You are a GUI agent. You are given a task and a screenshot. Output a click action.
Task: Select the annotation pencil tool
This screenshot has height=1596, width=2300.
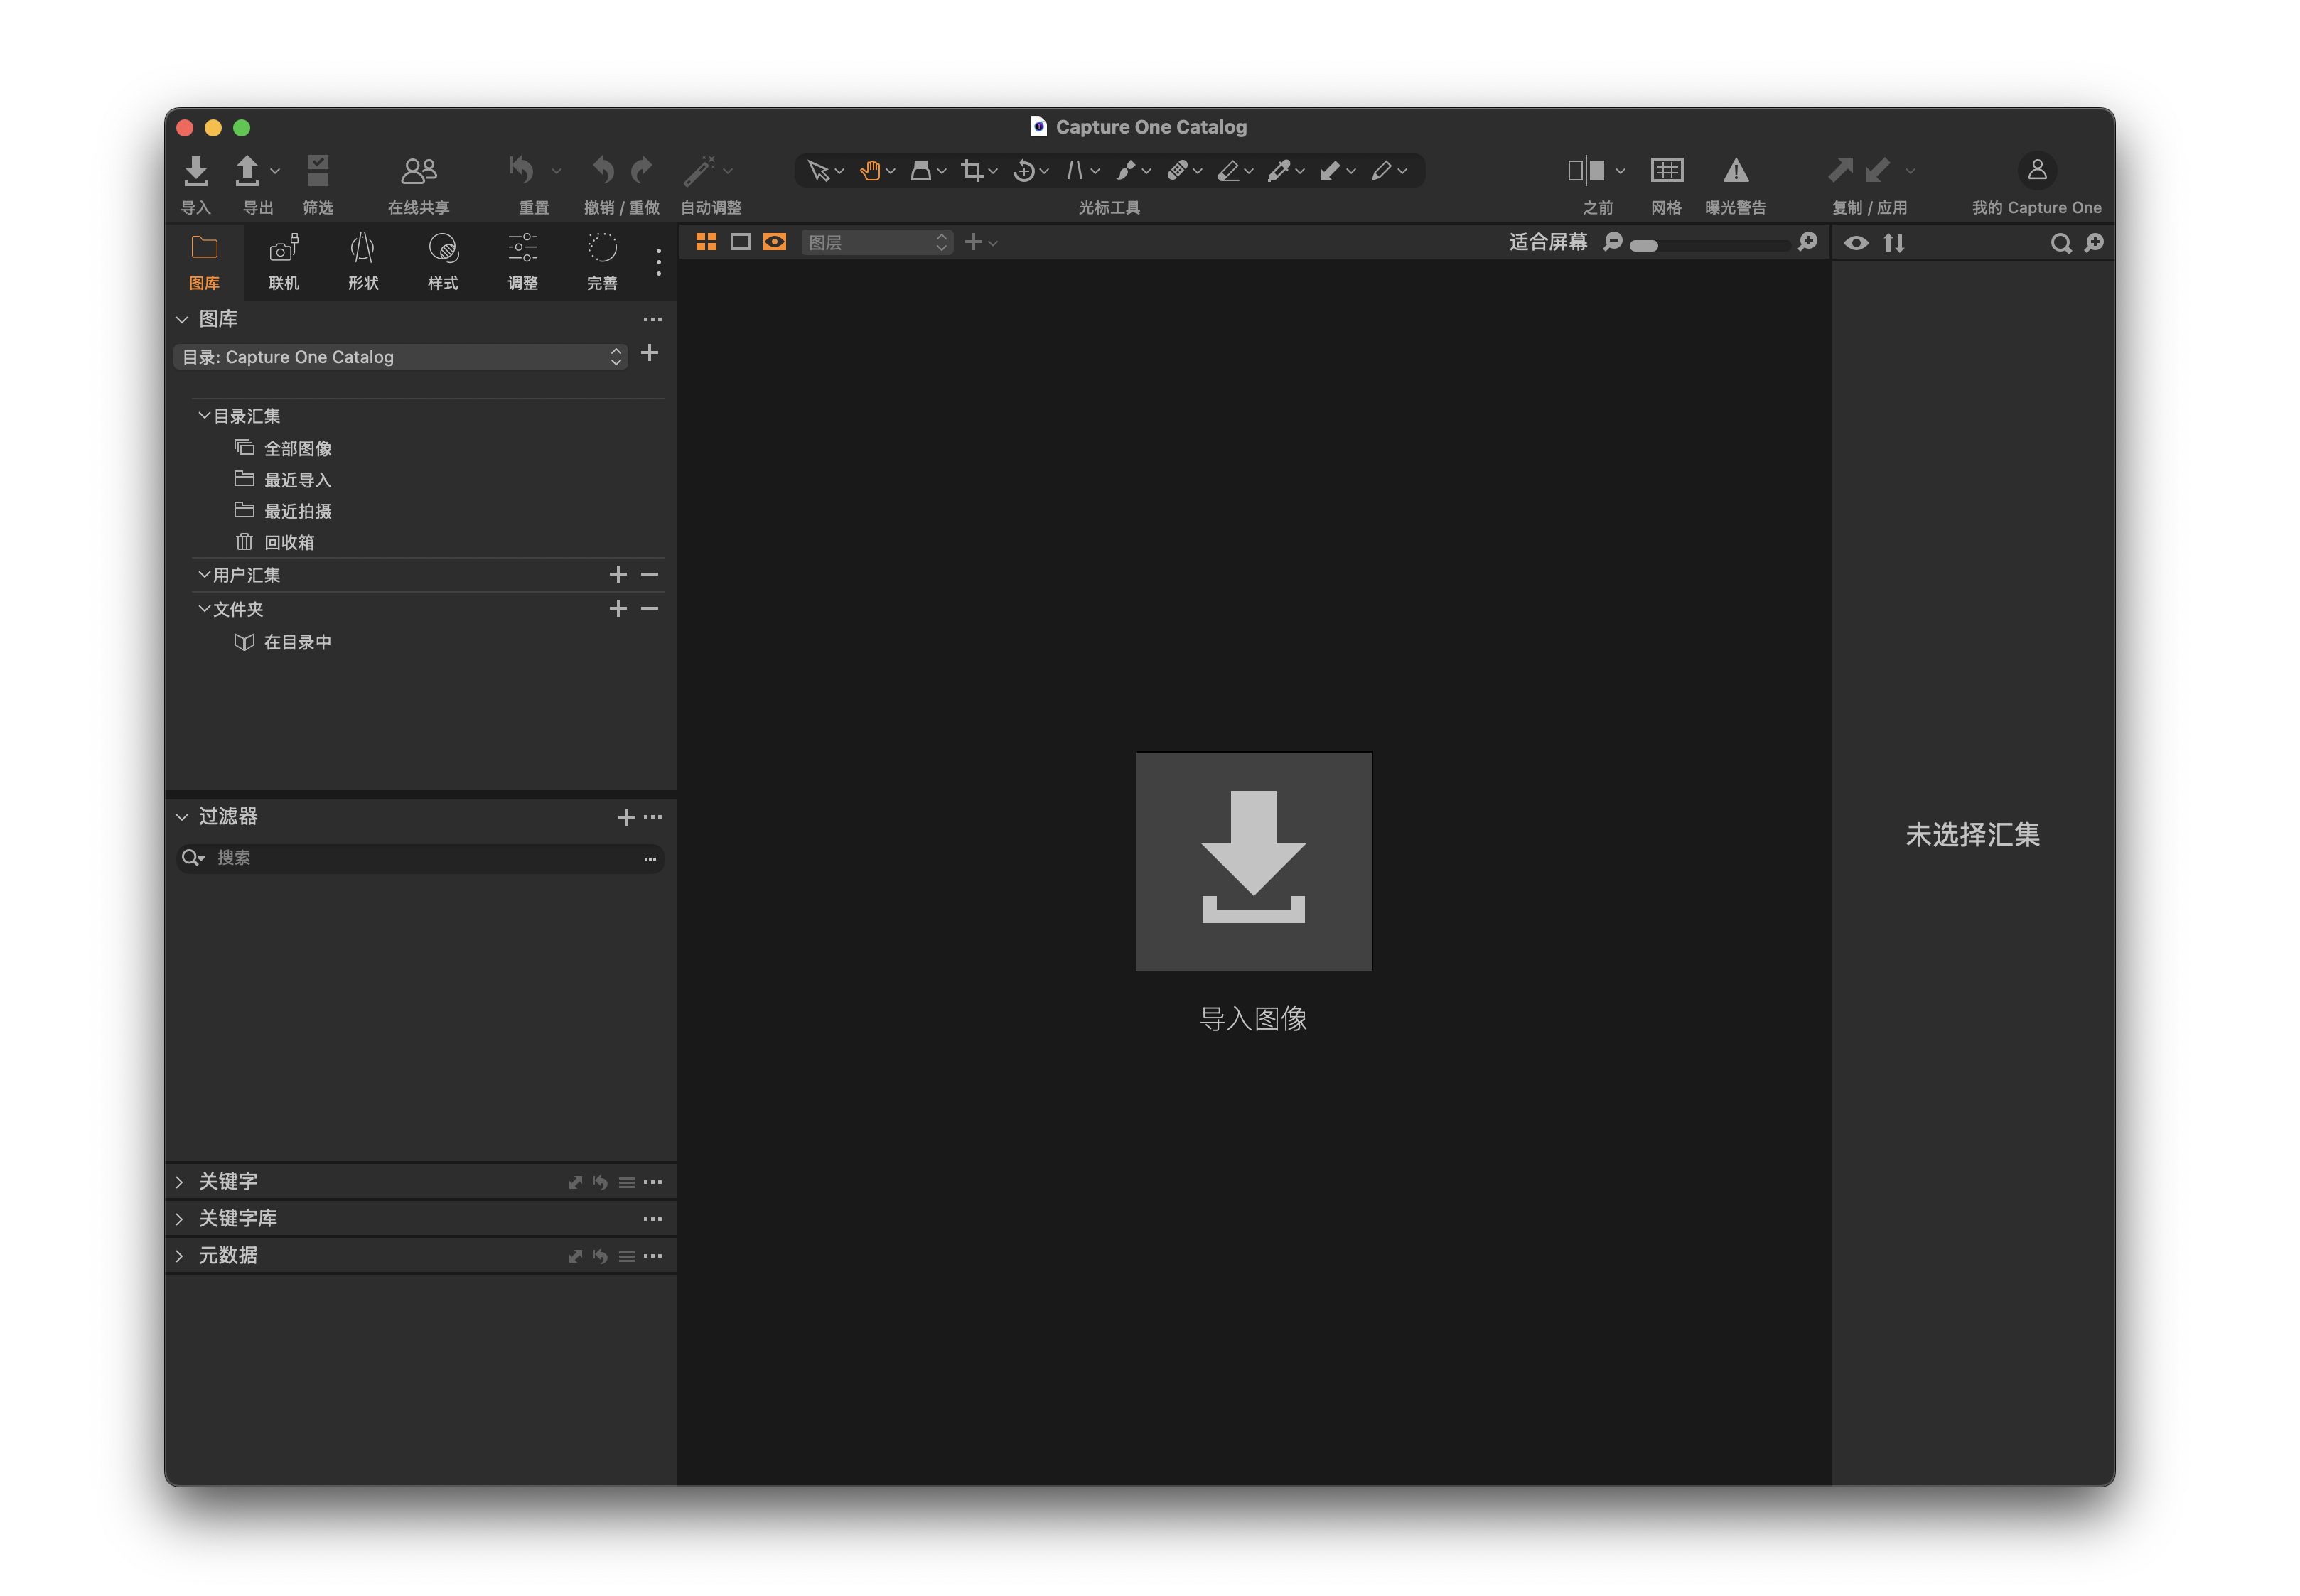coord(1381,171)
